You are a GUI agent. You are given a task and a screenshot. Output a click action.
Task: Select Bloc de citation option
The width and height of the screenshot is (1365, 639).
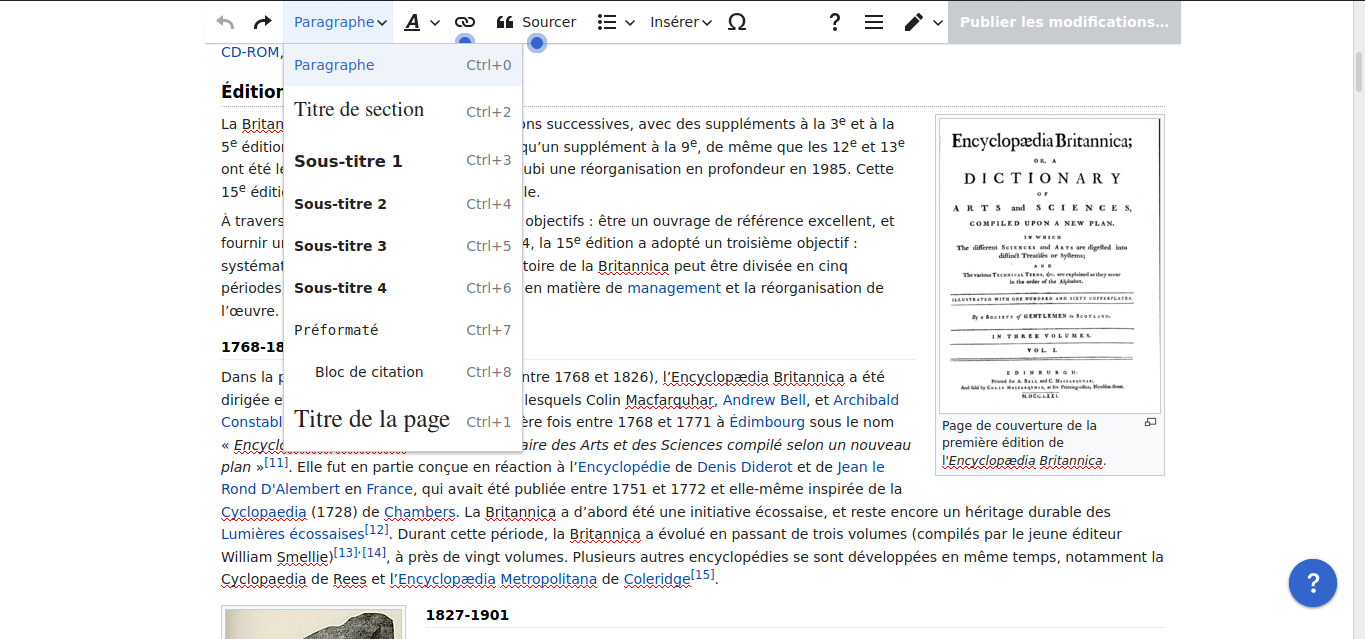click(403, 372)
